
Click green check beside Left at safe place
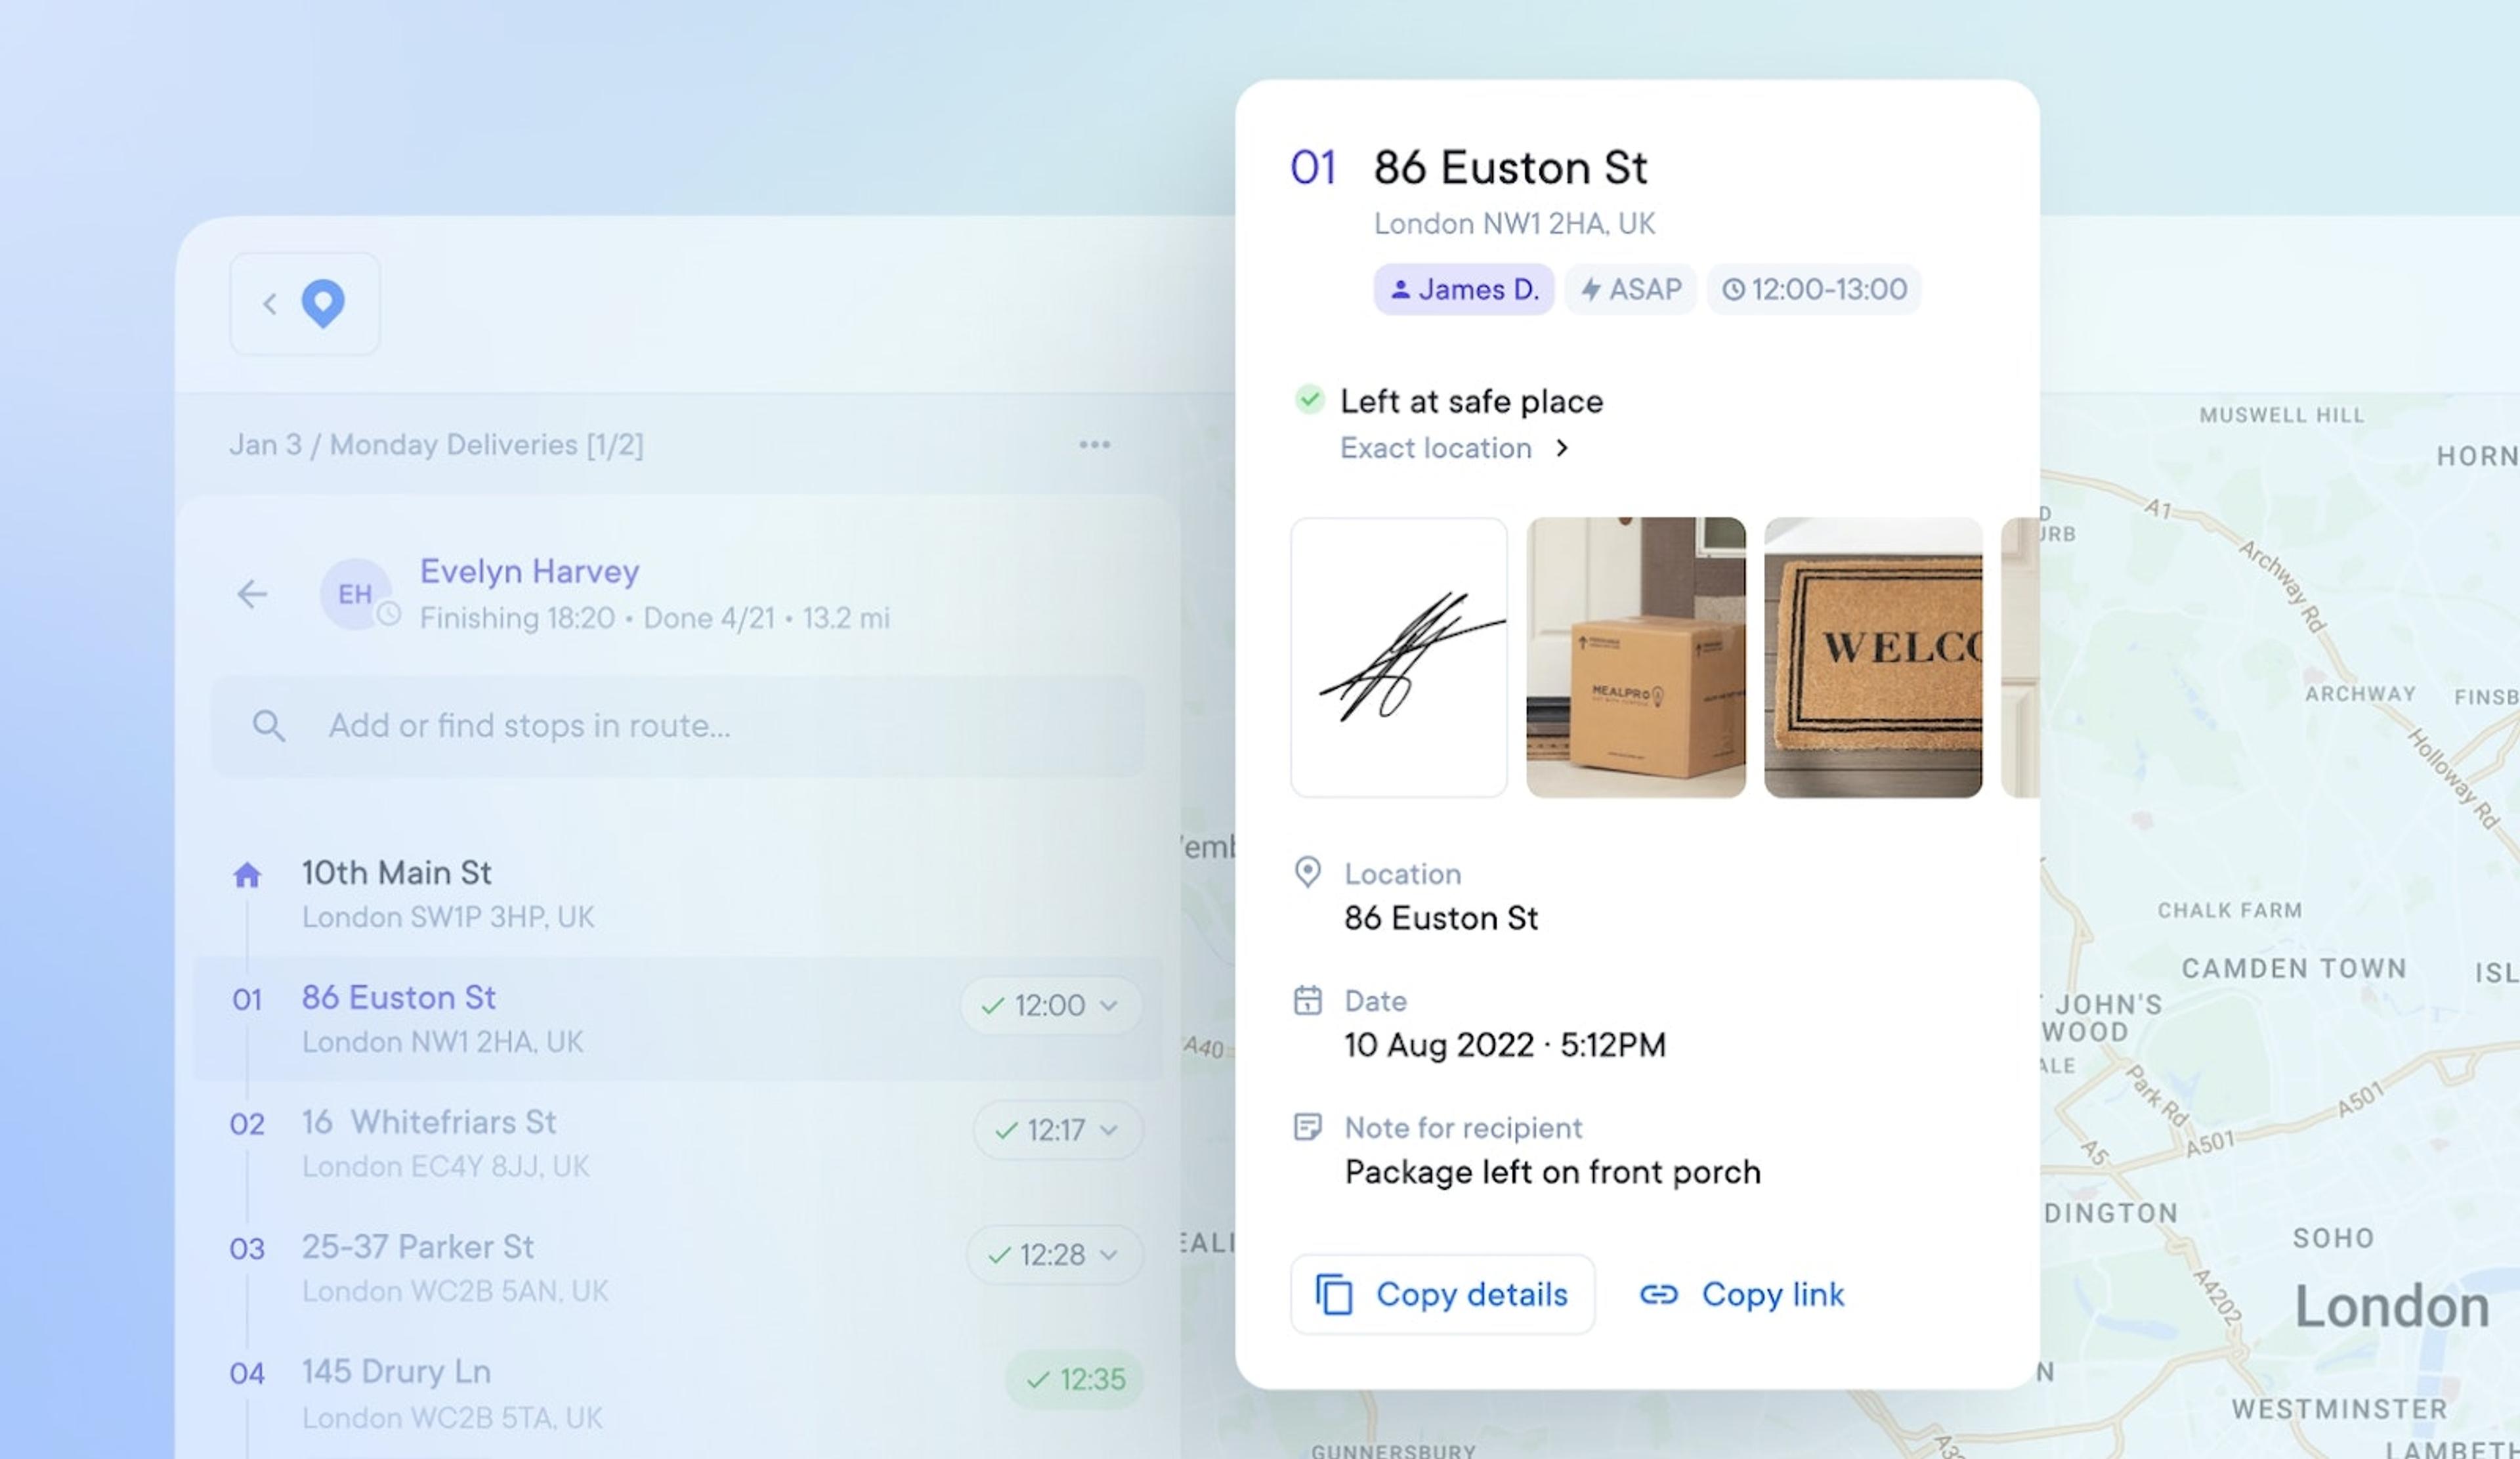click(1309, 400)
